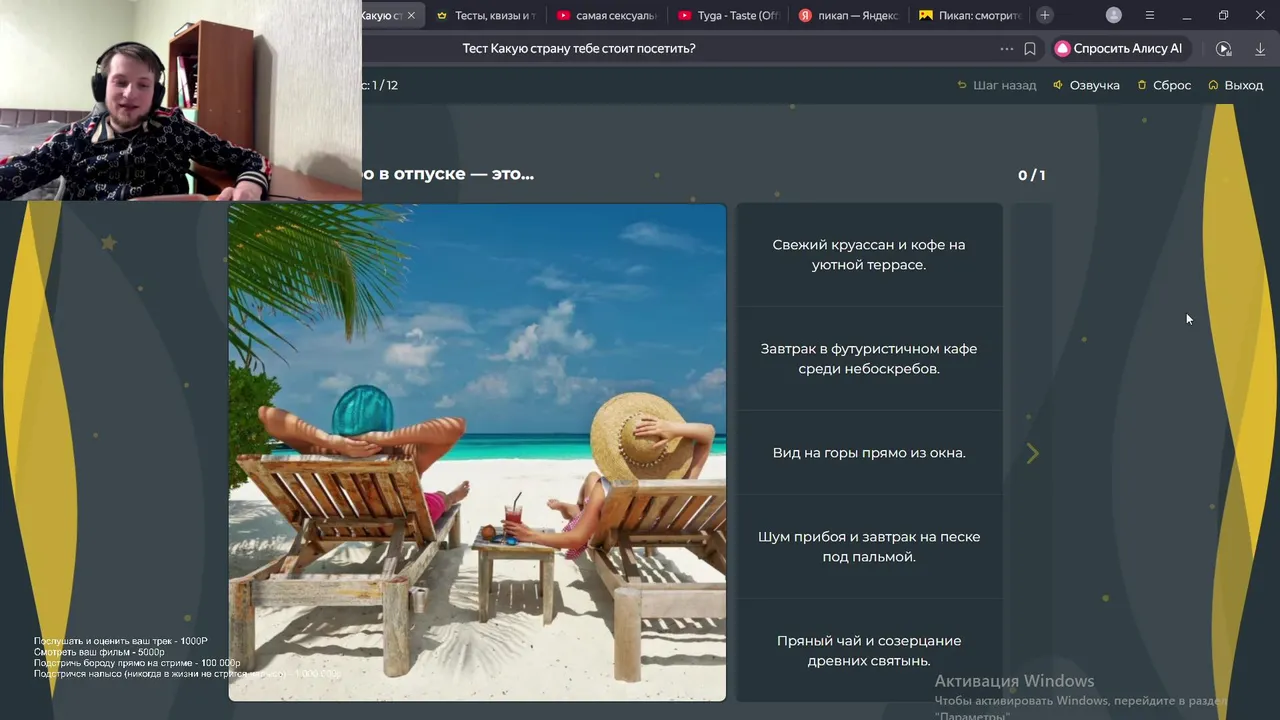Close the active quiz browser tab
The height and width of the screenshot is (720, 1280).
click(411, 16)
